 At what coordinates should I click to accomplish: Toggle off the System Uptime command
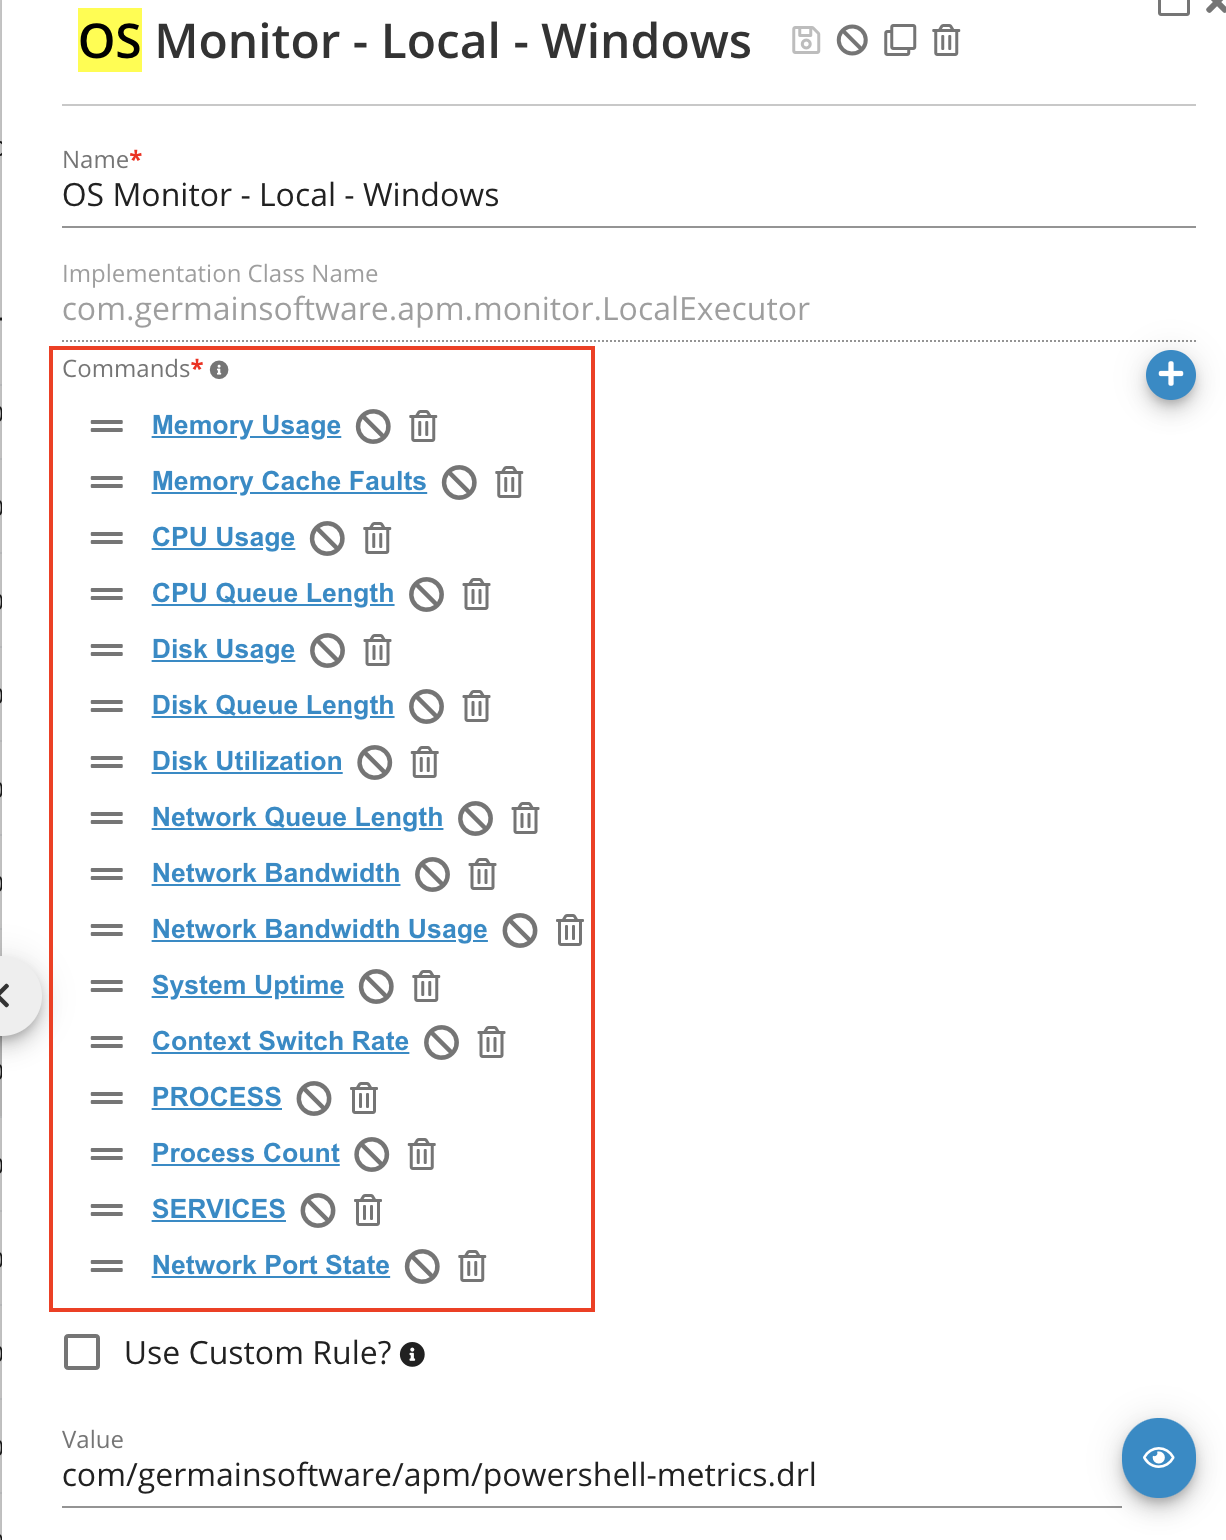376,987
